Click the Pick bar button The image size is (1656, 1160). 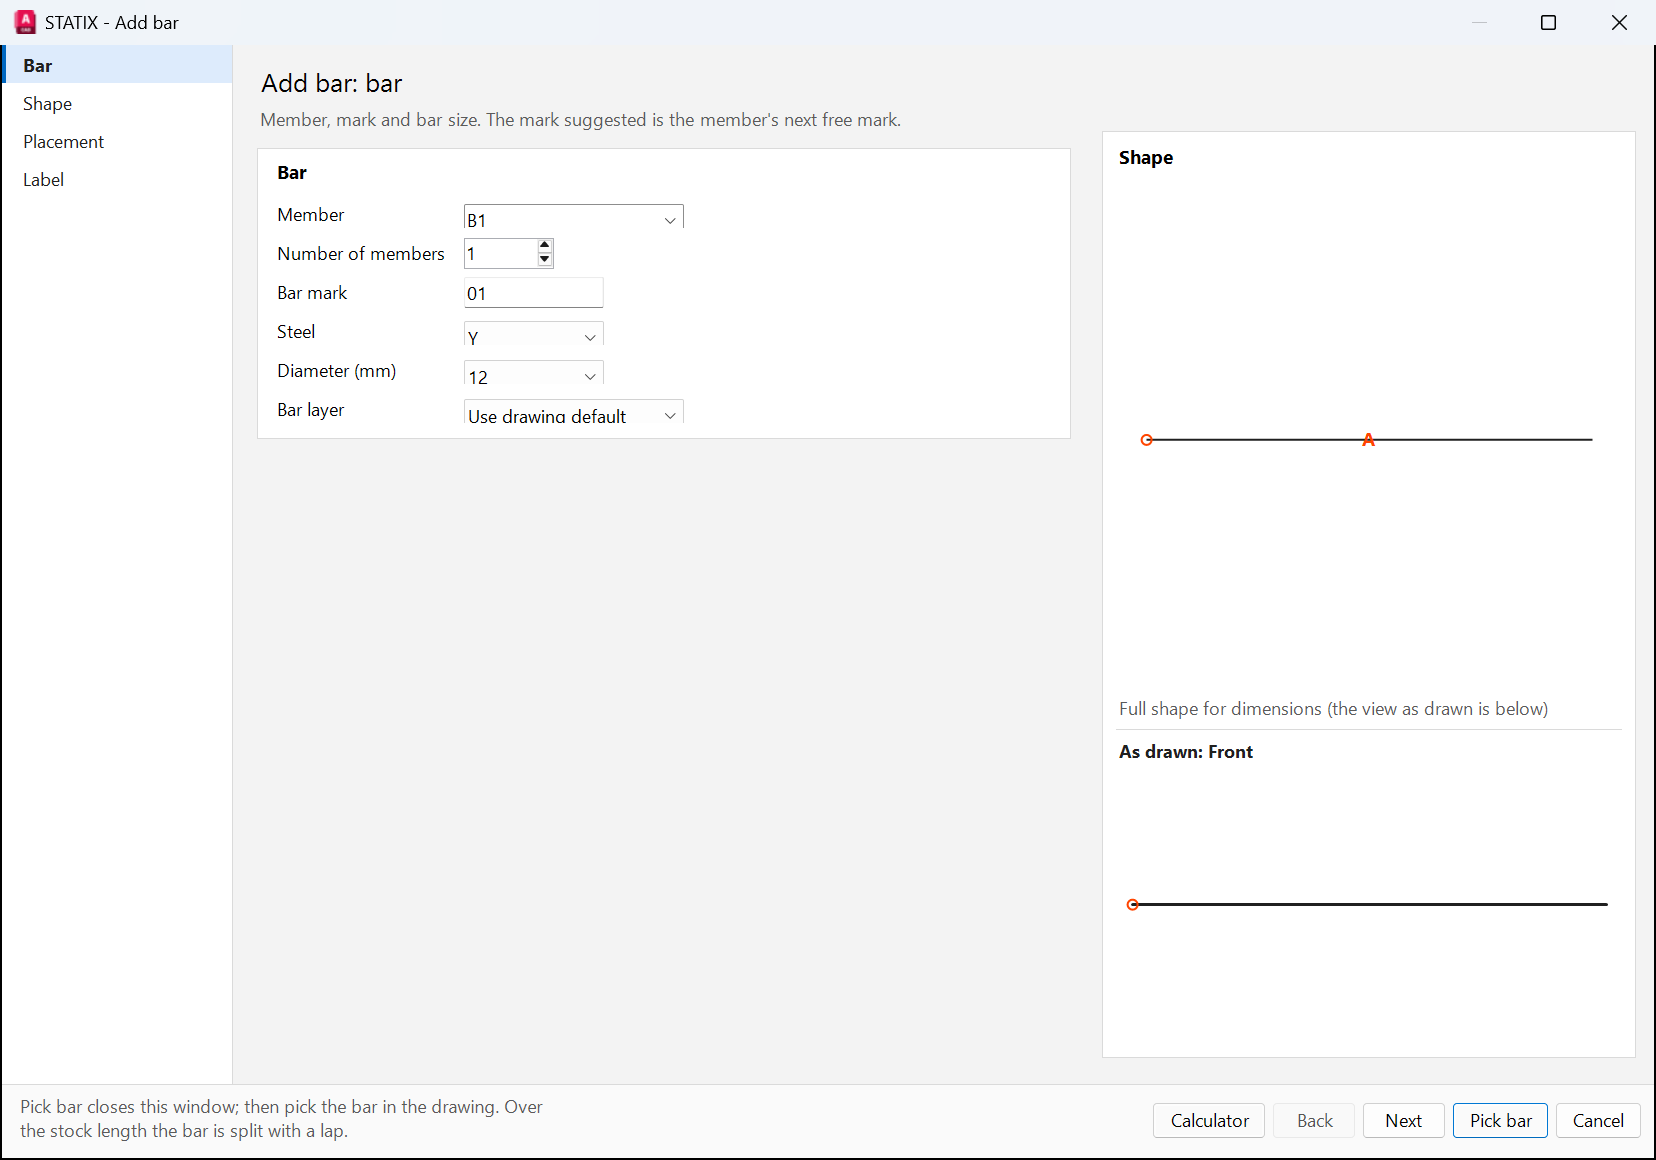[1501, 1121]
